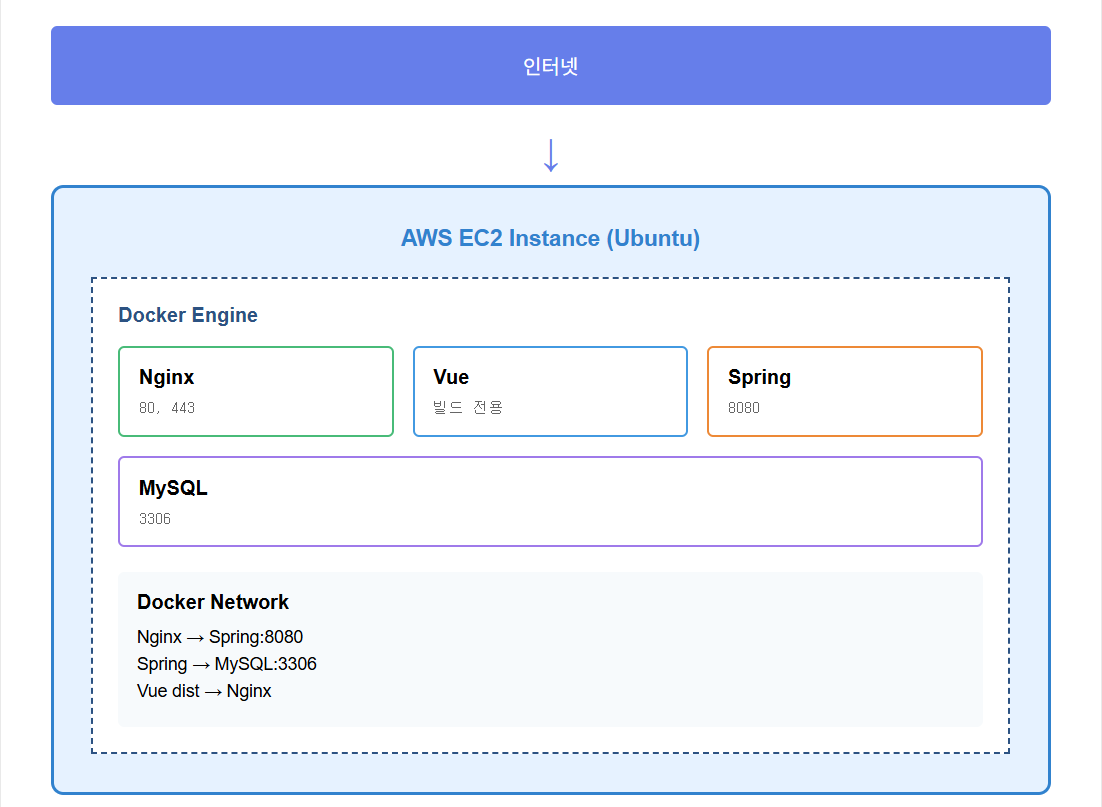
Task: Select the Vue dist → Nginx route line
Action: click(204, 691)
